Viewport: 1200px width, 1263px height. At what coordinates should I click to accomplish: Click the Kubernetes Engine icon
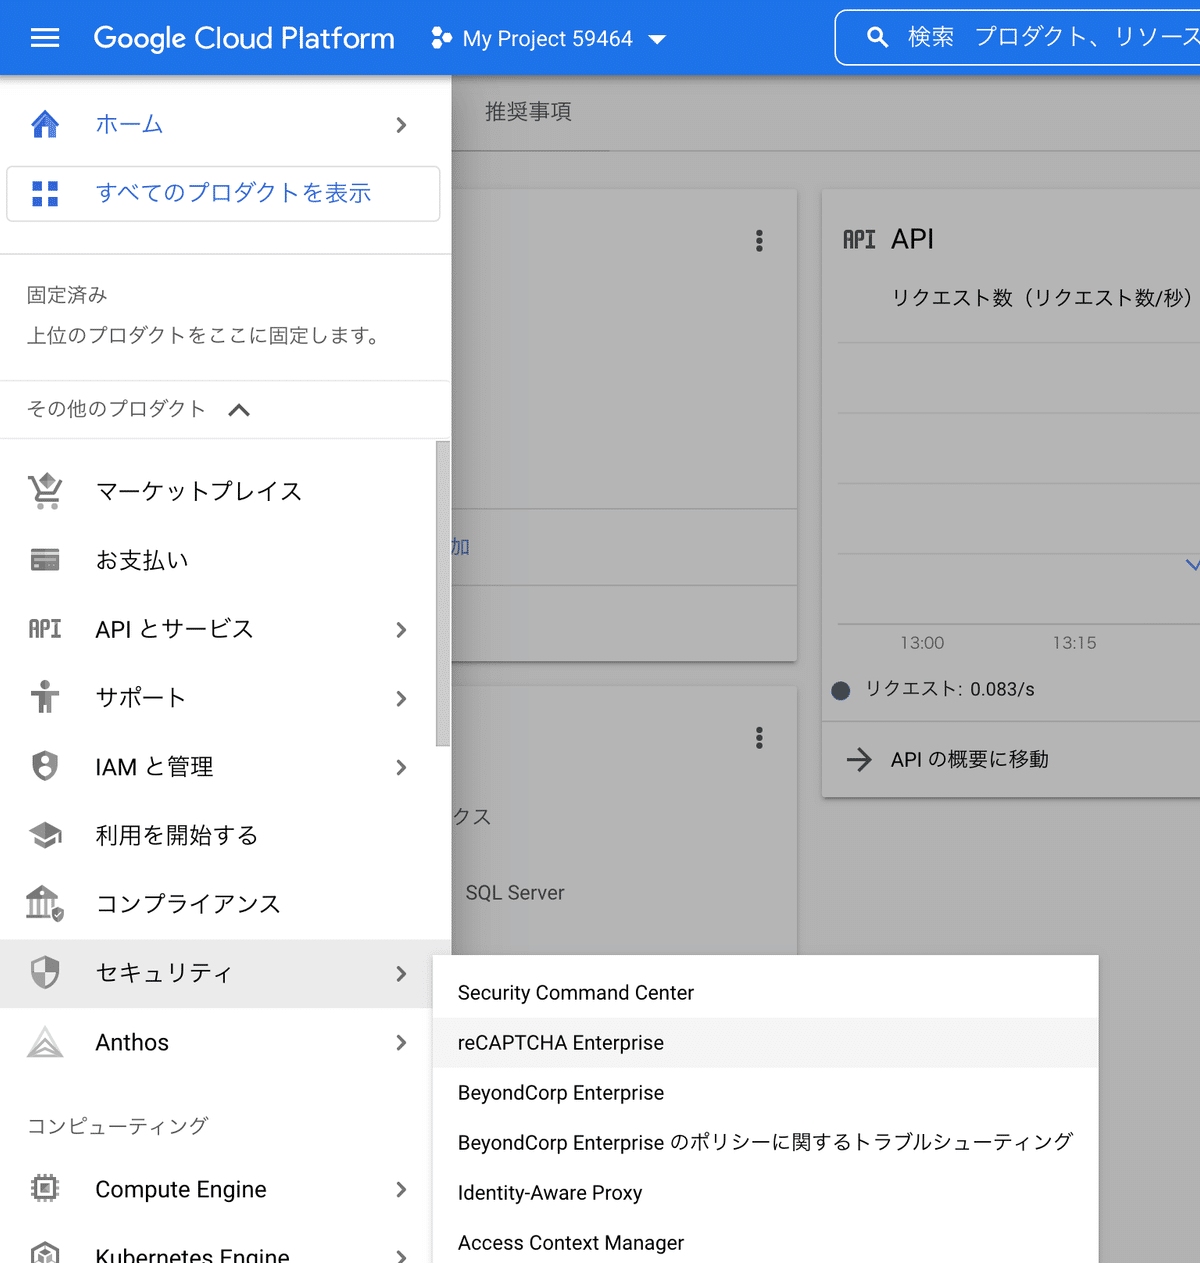pyautogui.click(x=45, y=1253)
